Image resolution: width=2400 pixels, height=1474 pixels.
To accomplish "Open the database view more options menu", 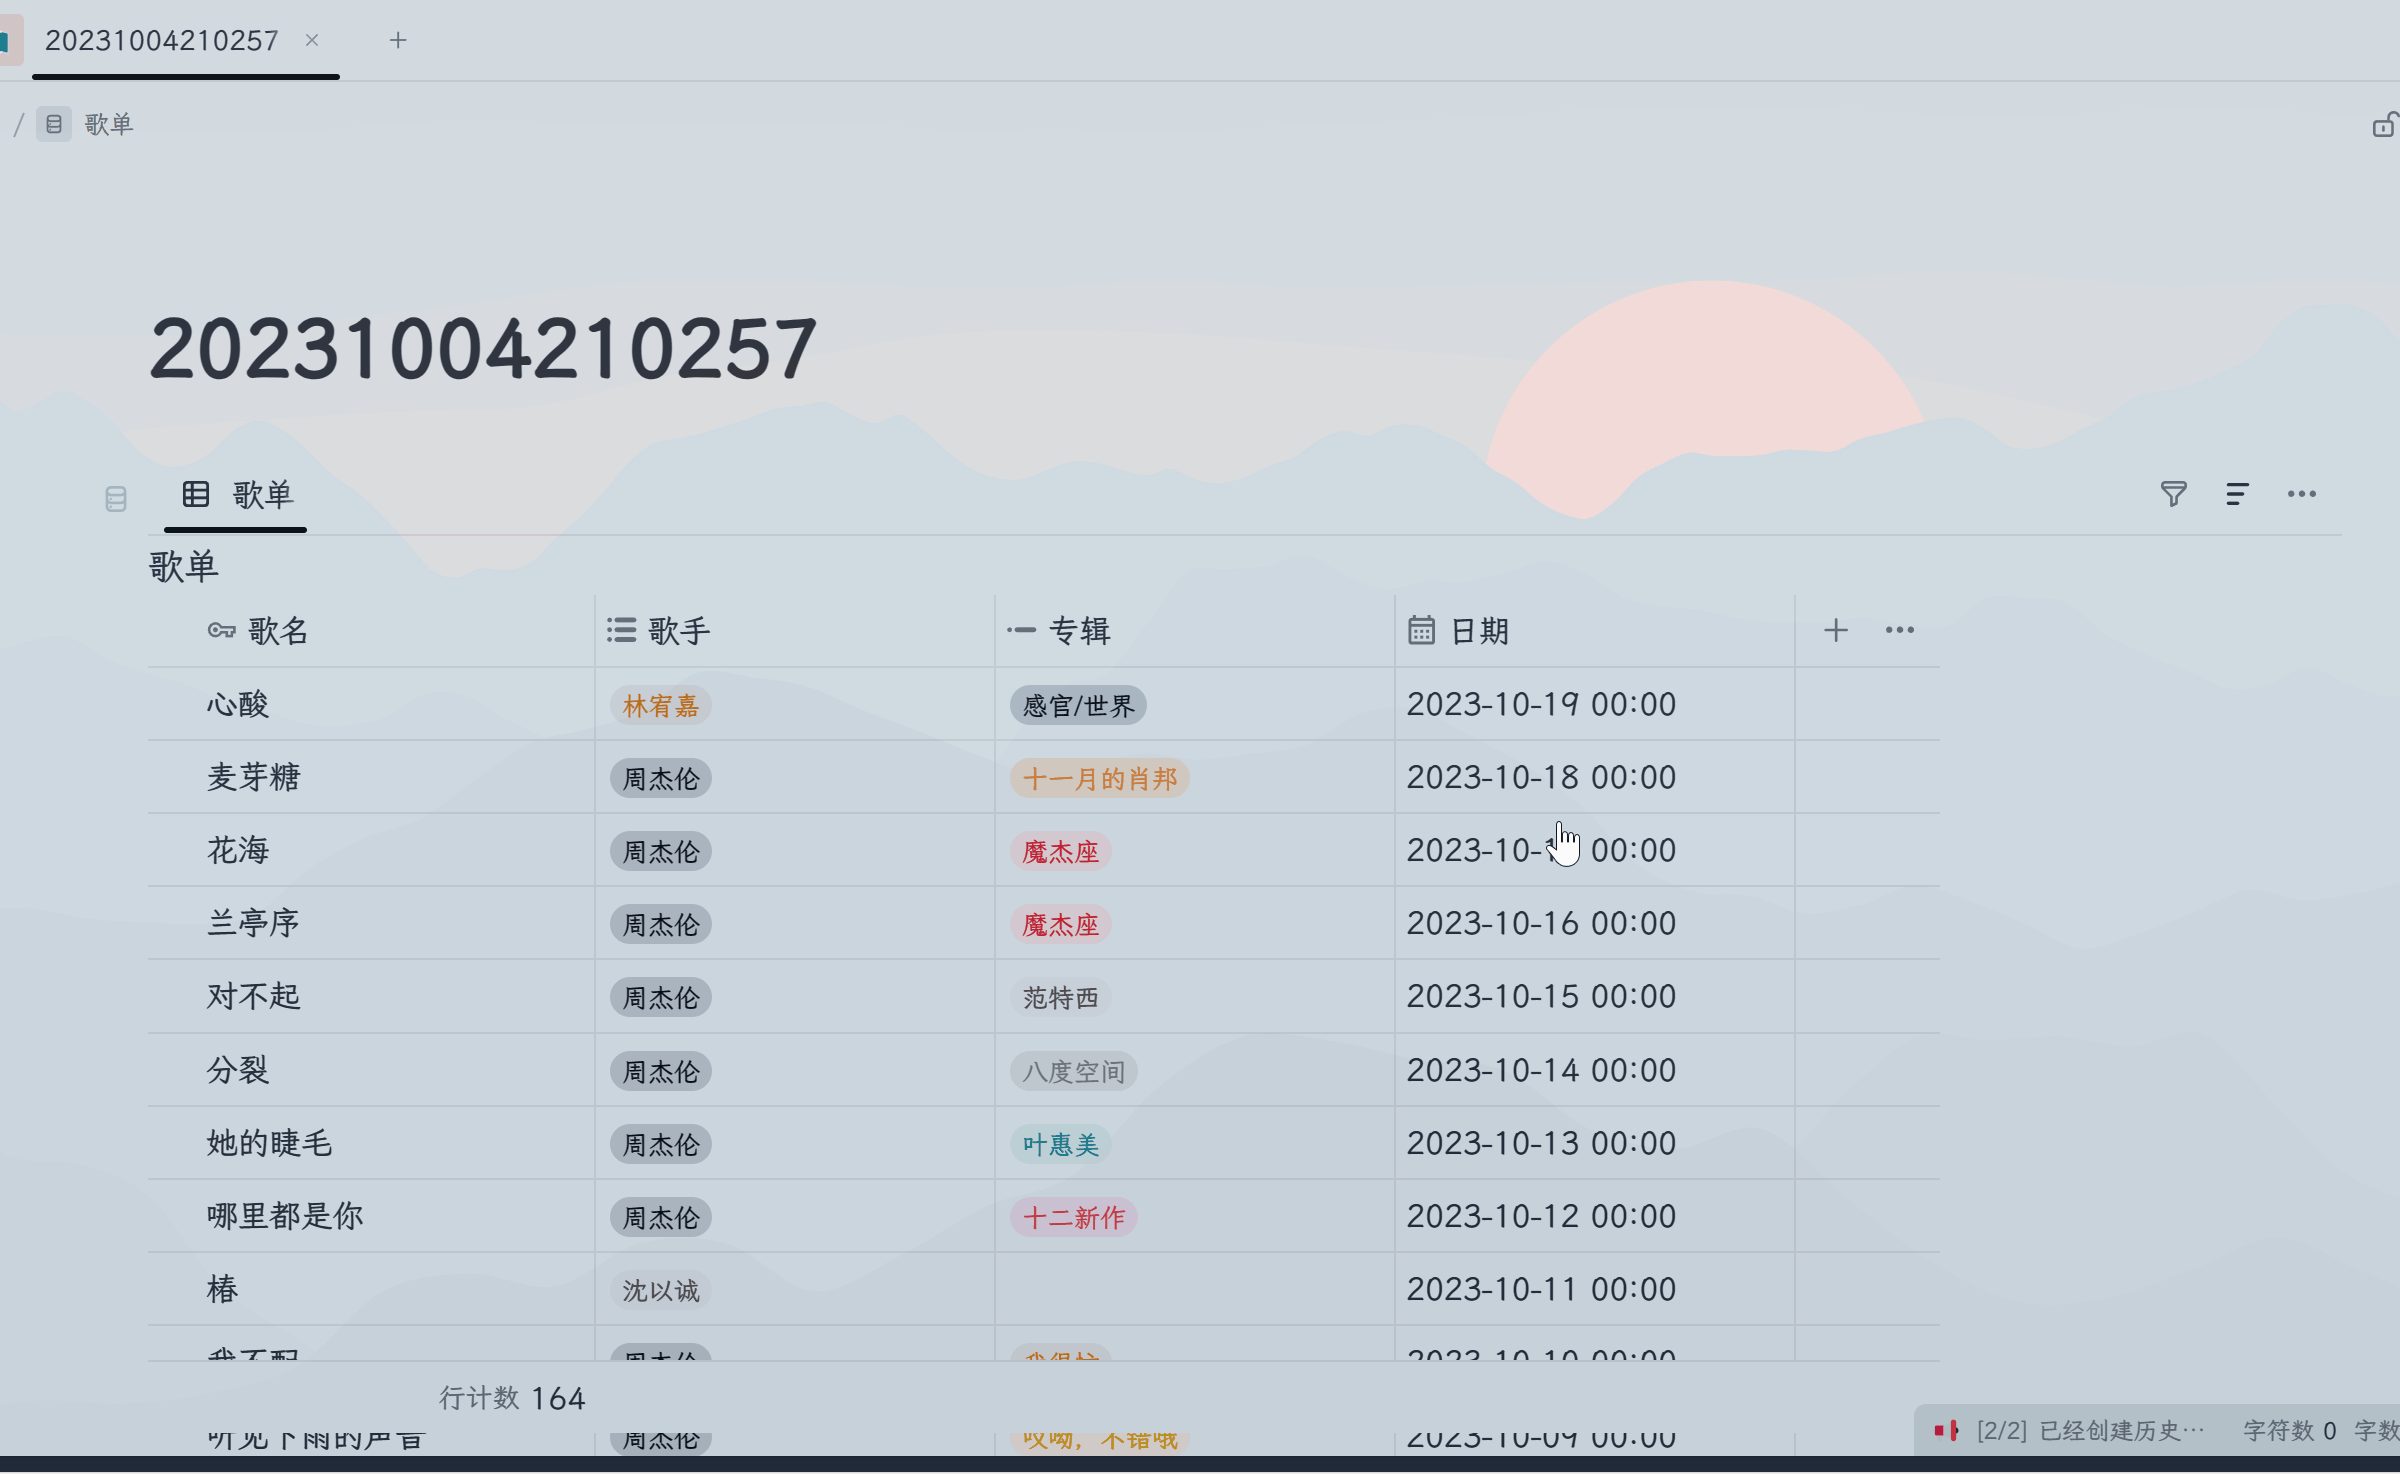I will [x=2301, y=494].
